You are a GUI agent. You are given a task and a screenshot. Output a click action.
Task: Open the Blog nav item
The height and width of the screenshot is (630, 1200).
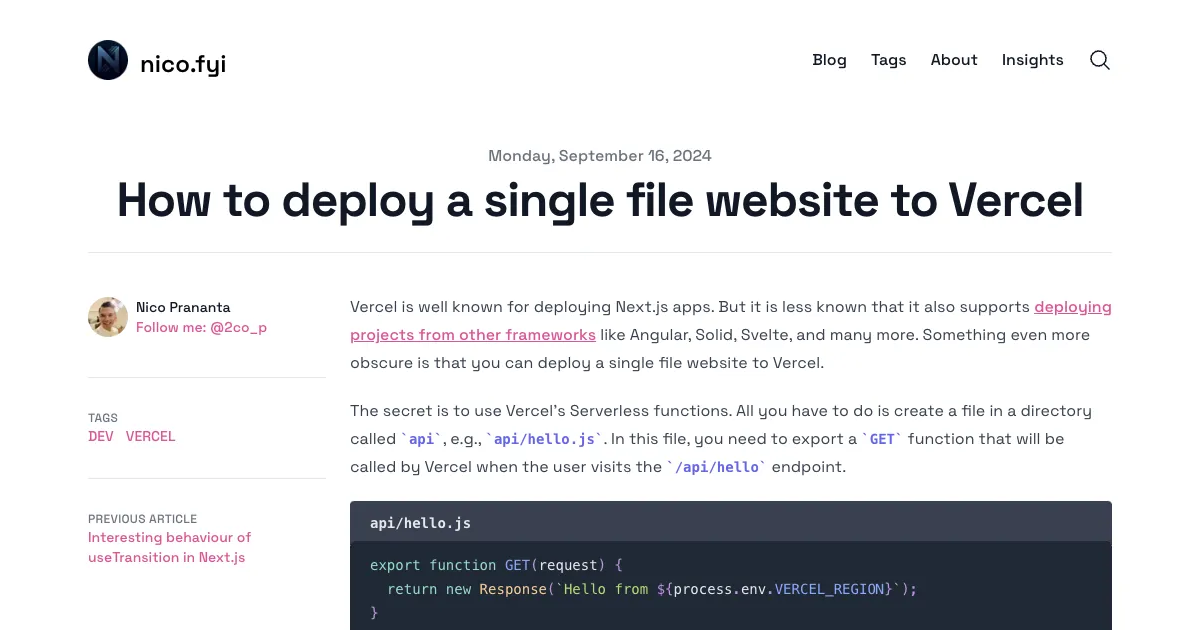[x=829, y=60]
